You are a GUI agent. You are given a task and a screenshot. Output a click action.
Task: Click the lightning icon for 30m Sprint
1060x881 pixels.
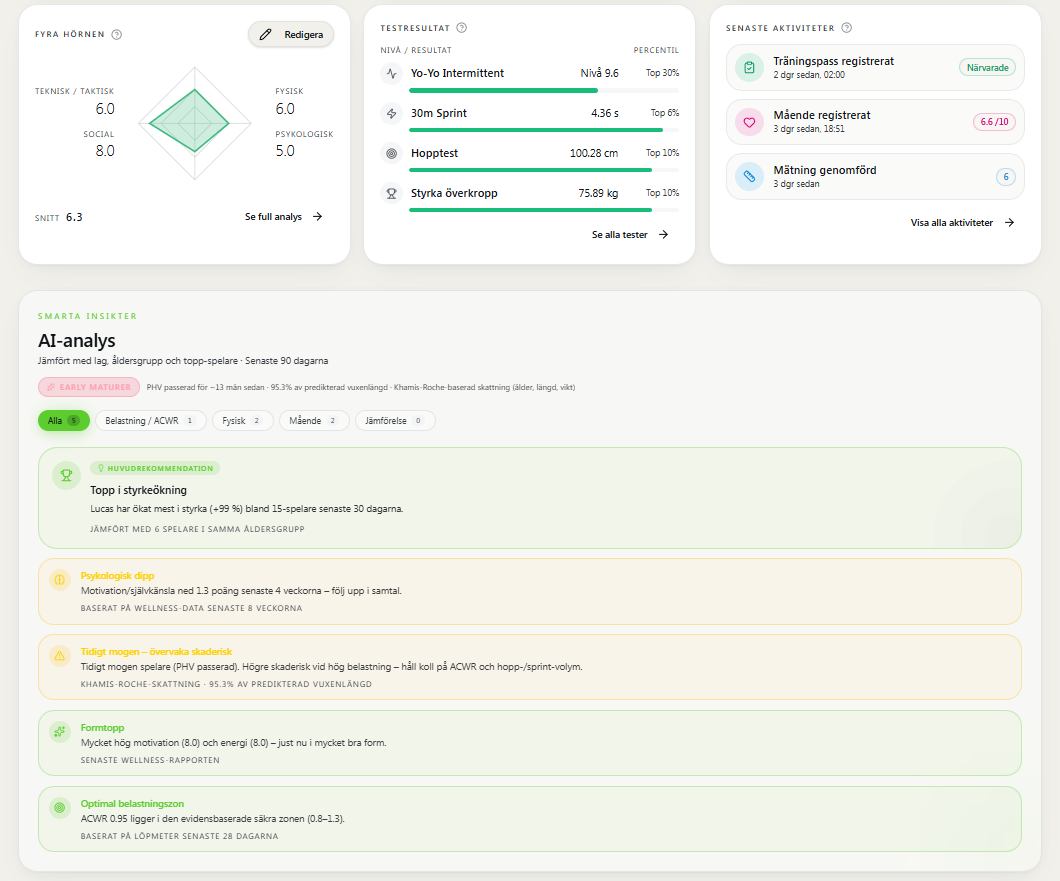[x=391, y=113]
